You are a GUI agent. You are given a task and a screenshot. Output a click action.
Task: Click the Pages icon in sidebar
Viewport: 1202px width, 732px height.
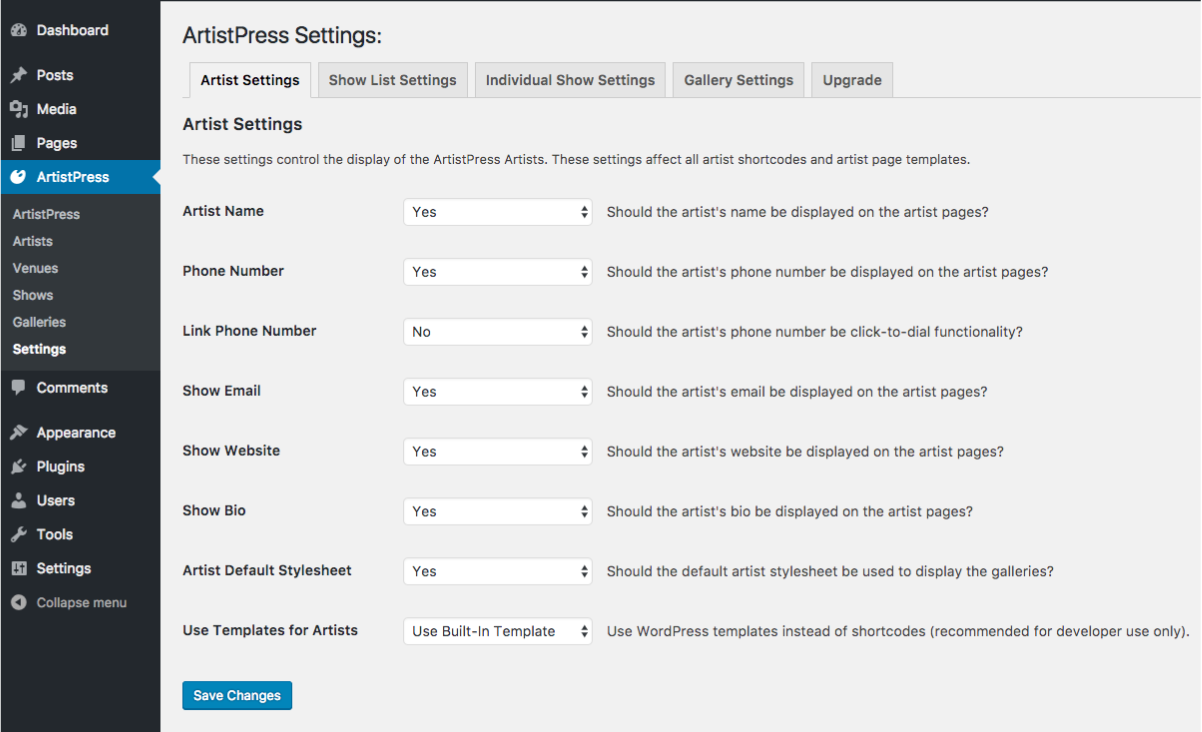[18, 143]
